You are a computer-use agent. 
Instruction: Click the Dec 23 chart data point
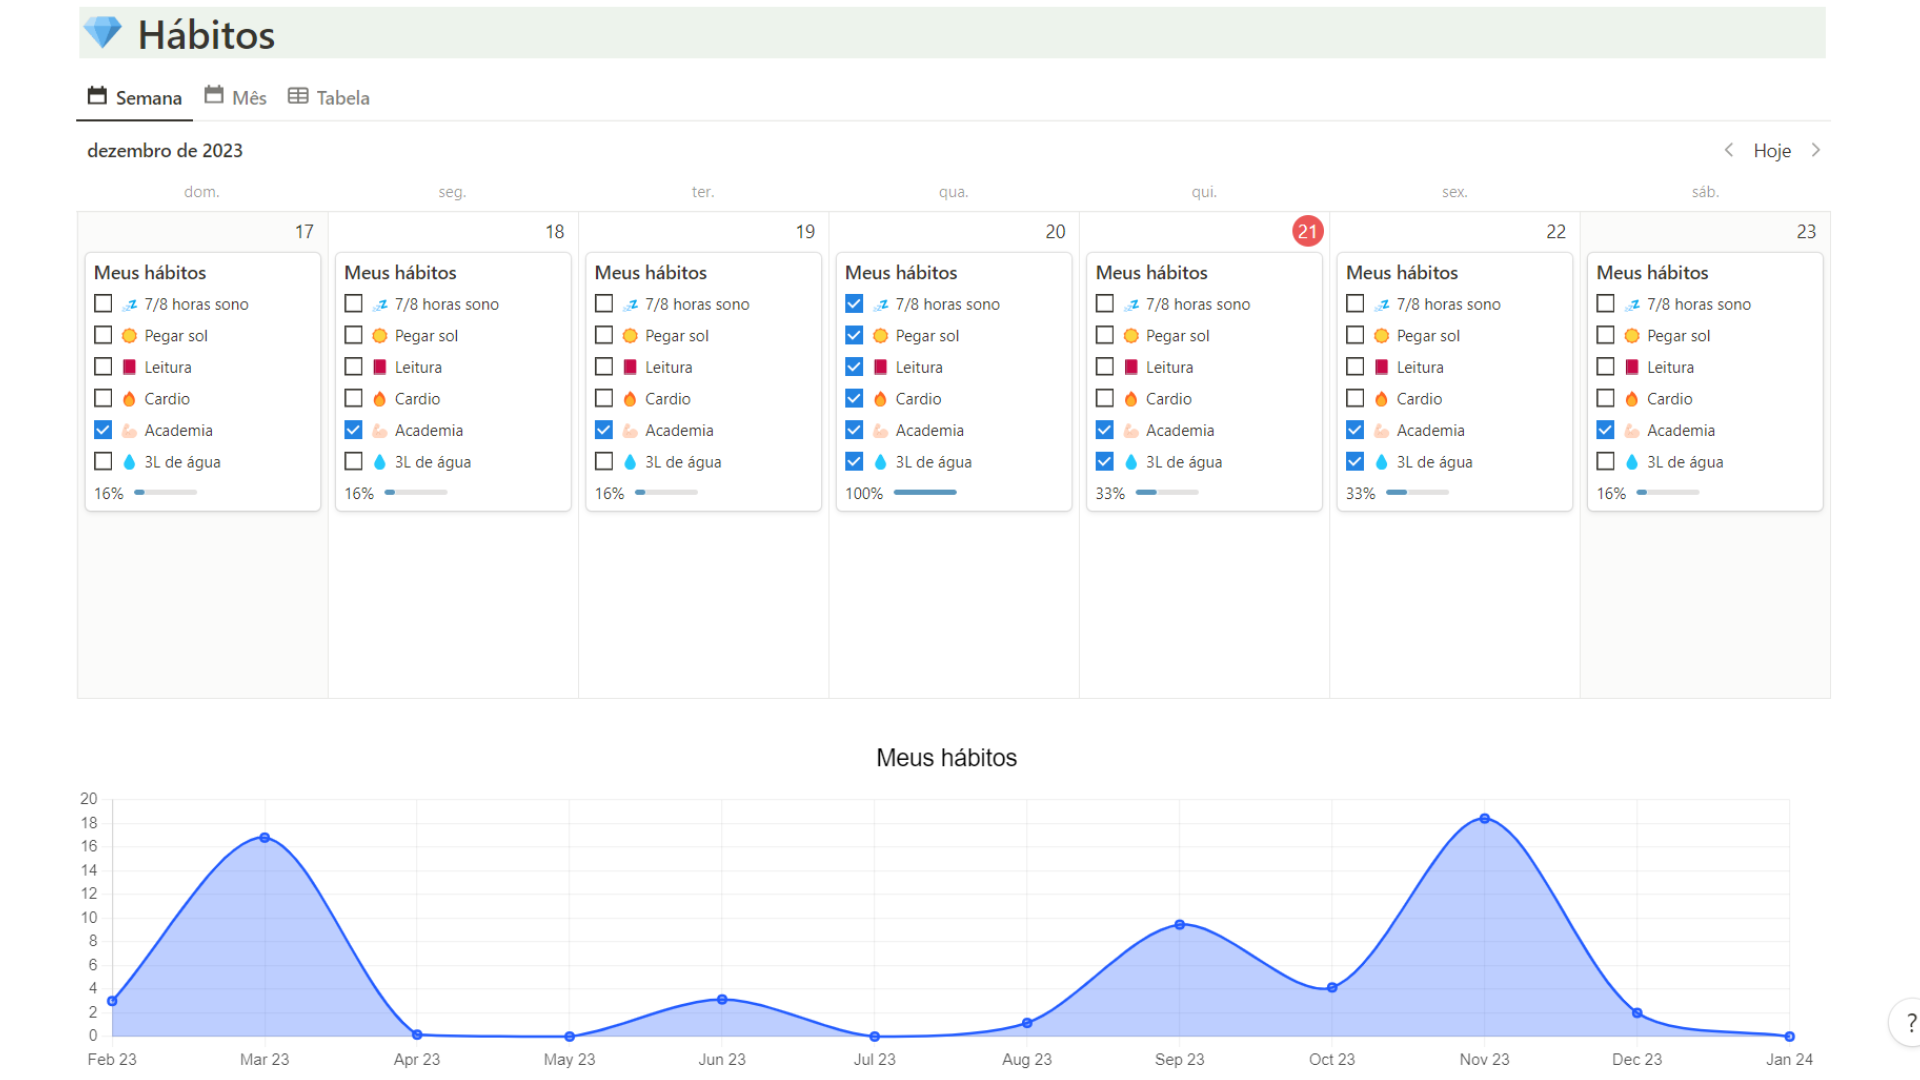(x=1637, y=1013)
